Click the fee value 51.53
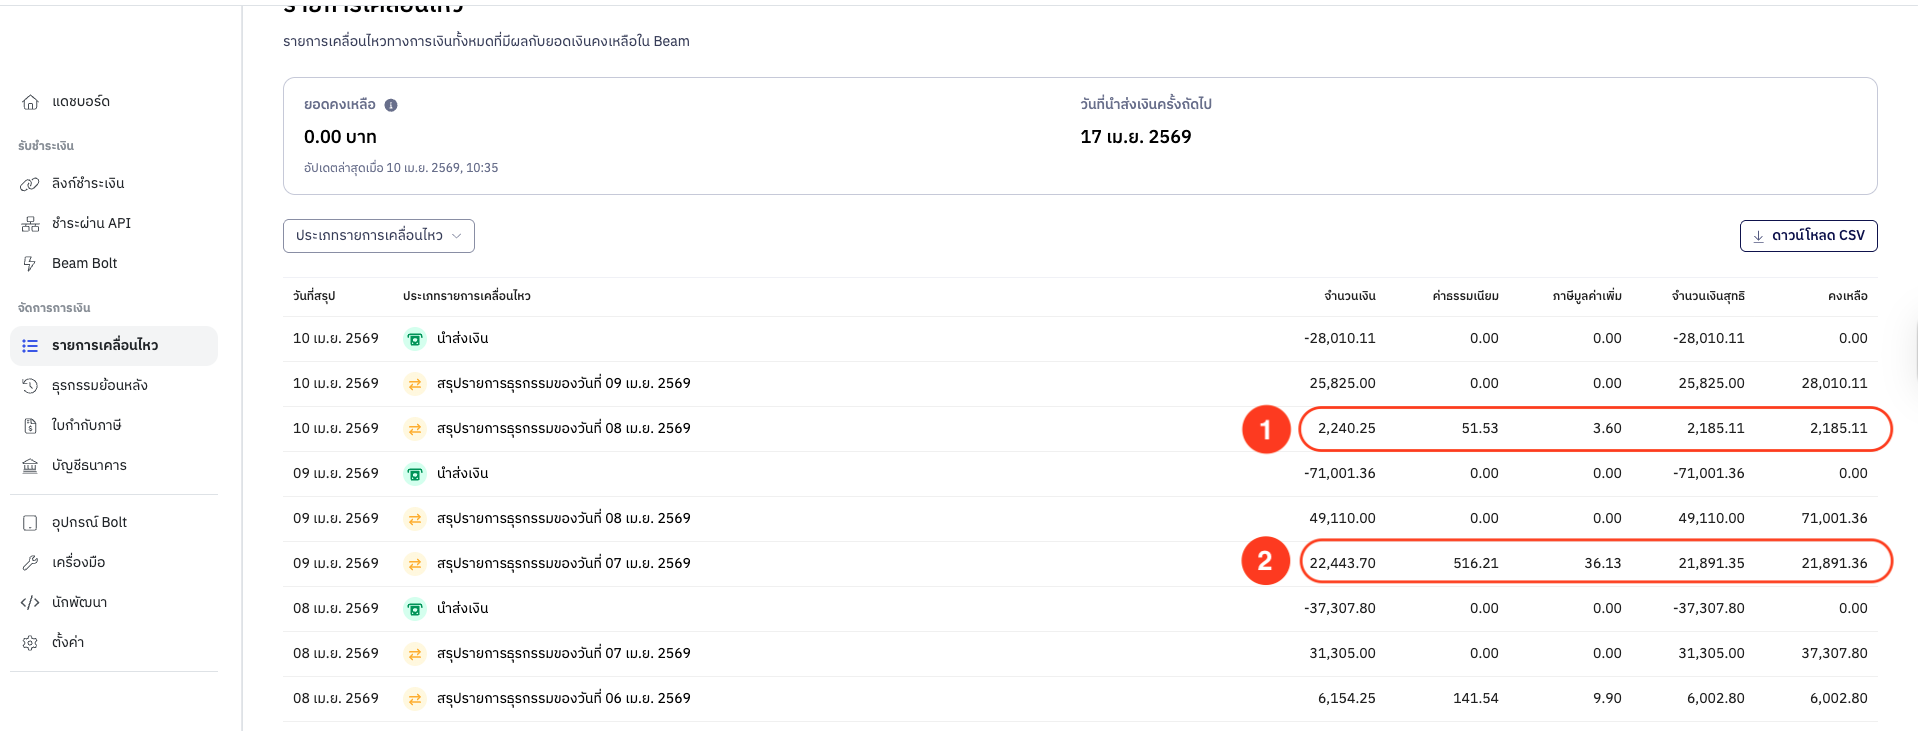Viewport: 1918px width, 731px height. [x=1480, y=429]
